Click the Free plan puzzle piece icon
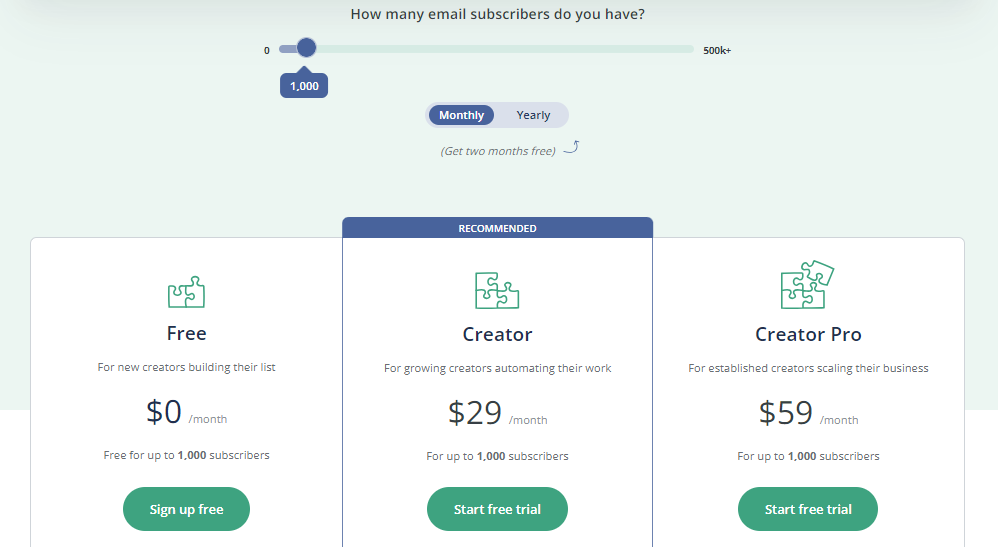Image resolution: width=998 pixels, height=547 pixels. [186, 292]
